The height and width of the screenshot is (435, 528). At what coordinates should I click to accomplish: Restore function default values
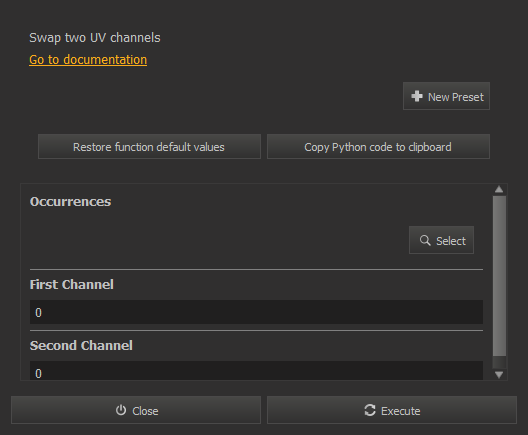click(x=149, y=146)
